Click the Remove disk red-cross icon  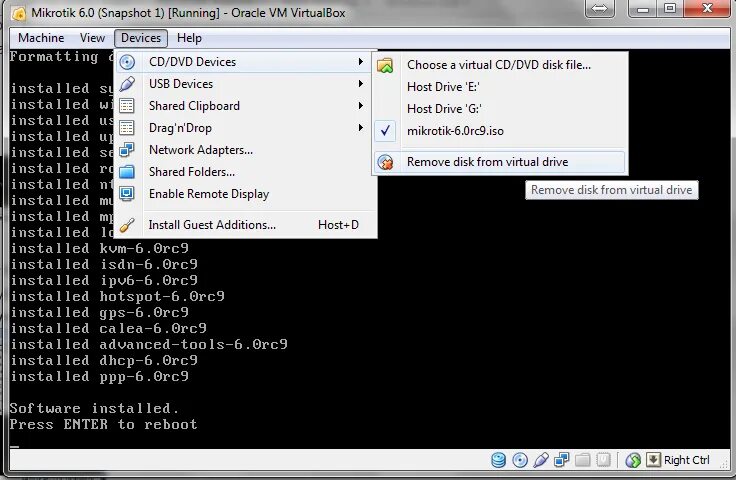pyautogui.click(x=385, y=162)
